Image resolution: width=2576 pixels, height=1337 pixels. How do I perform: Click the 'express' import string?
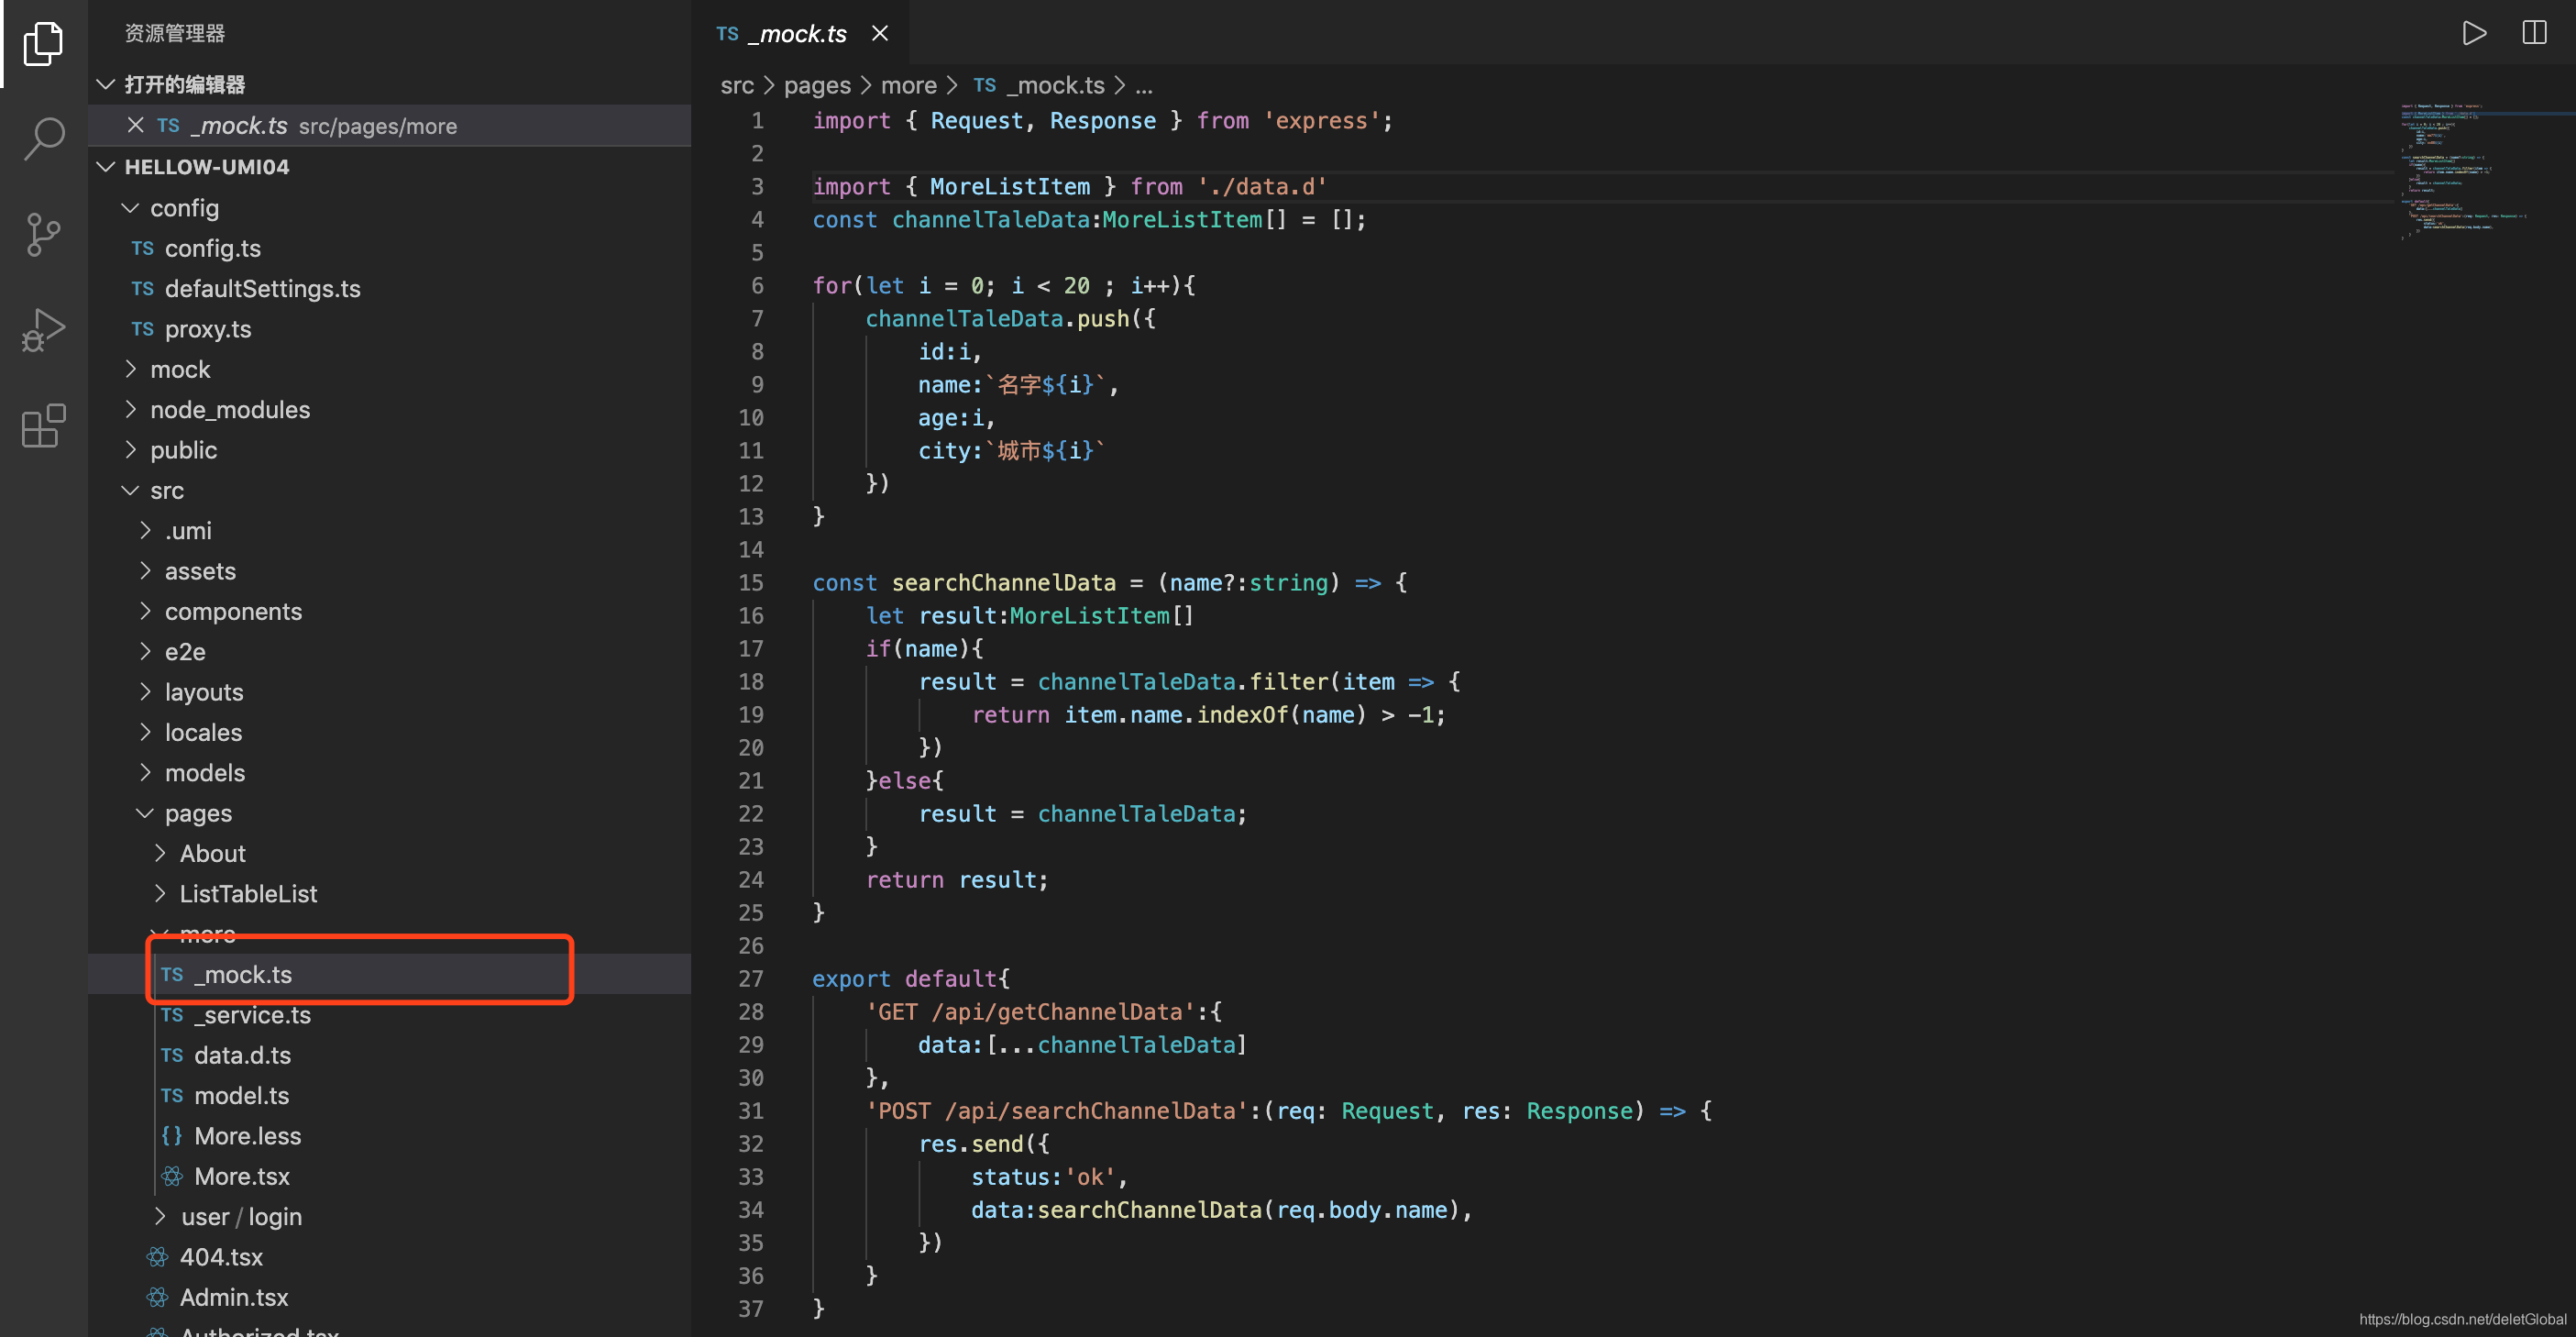(1321, 120)
